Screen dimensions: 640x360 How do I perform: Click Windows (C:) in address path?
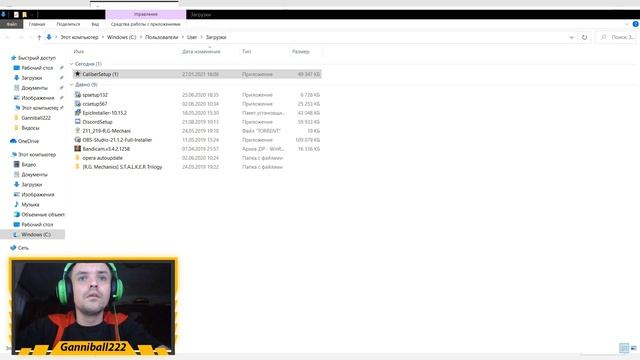tap(121, 38)
